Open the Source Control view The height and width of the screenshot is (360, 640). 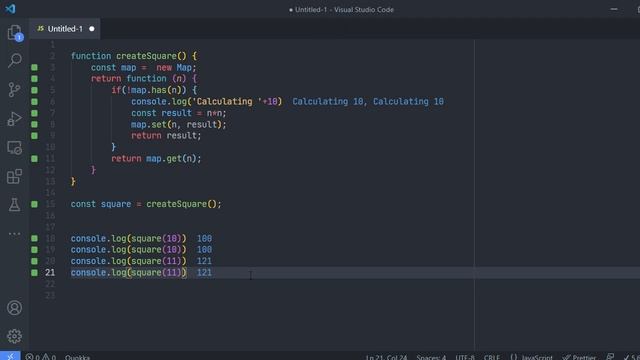pos(15,89)
